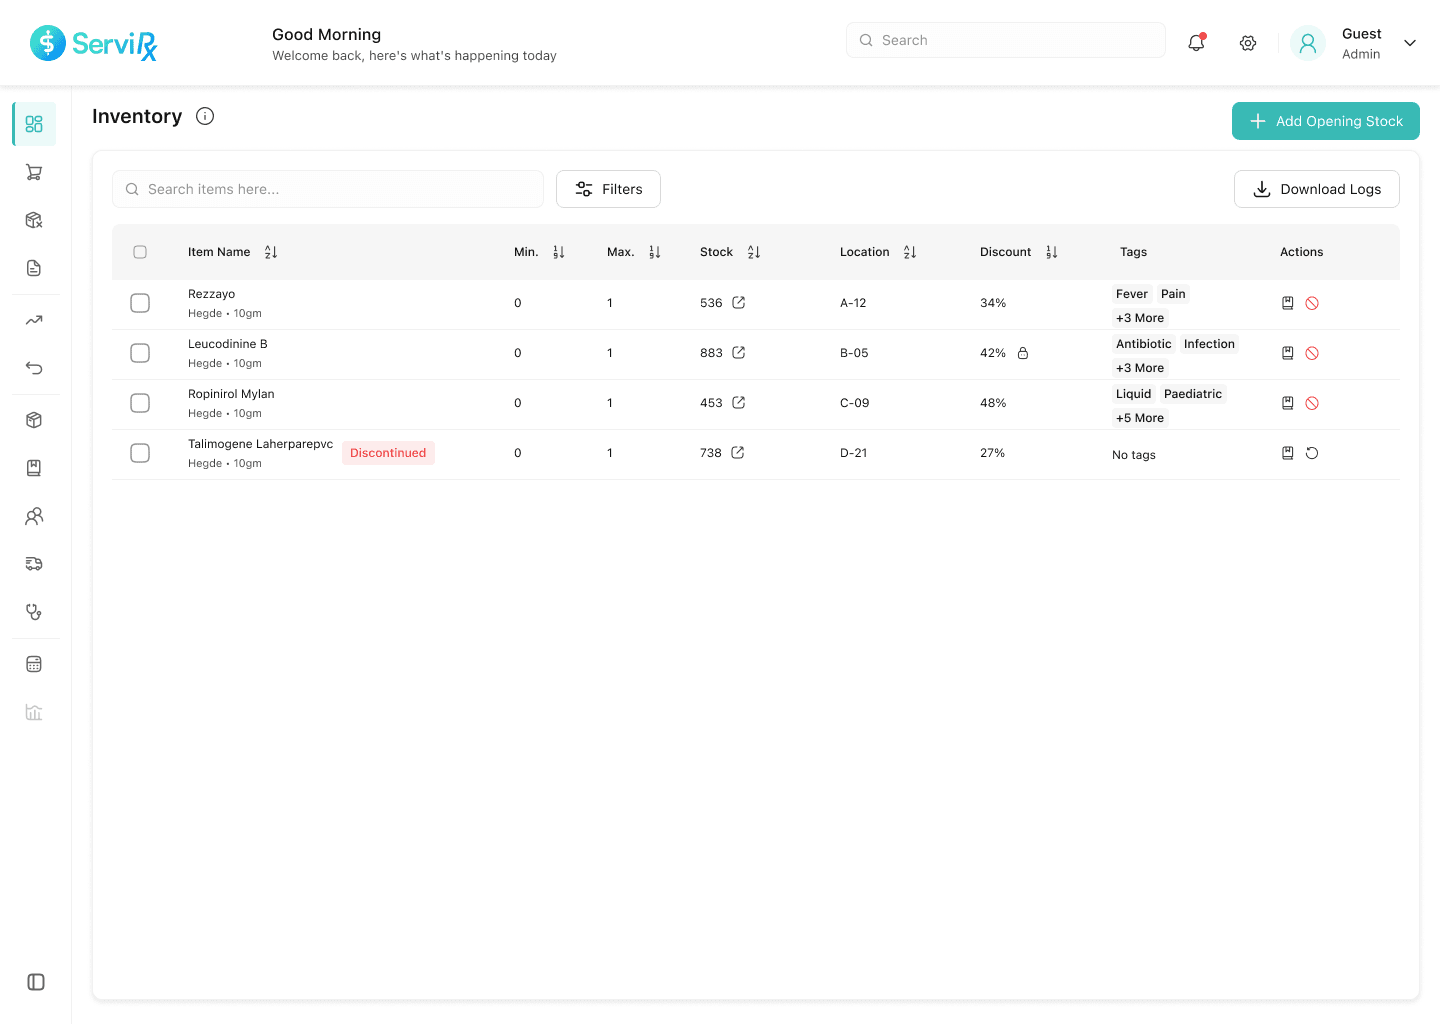Open the sales trends chart icon in sidebar
This screenshot has width=1440, height=1024.
[x=34, y=320]
